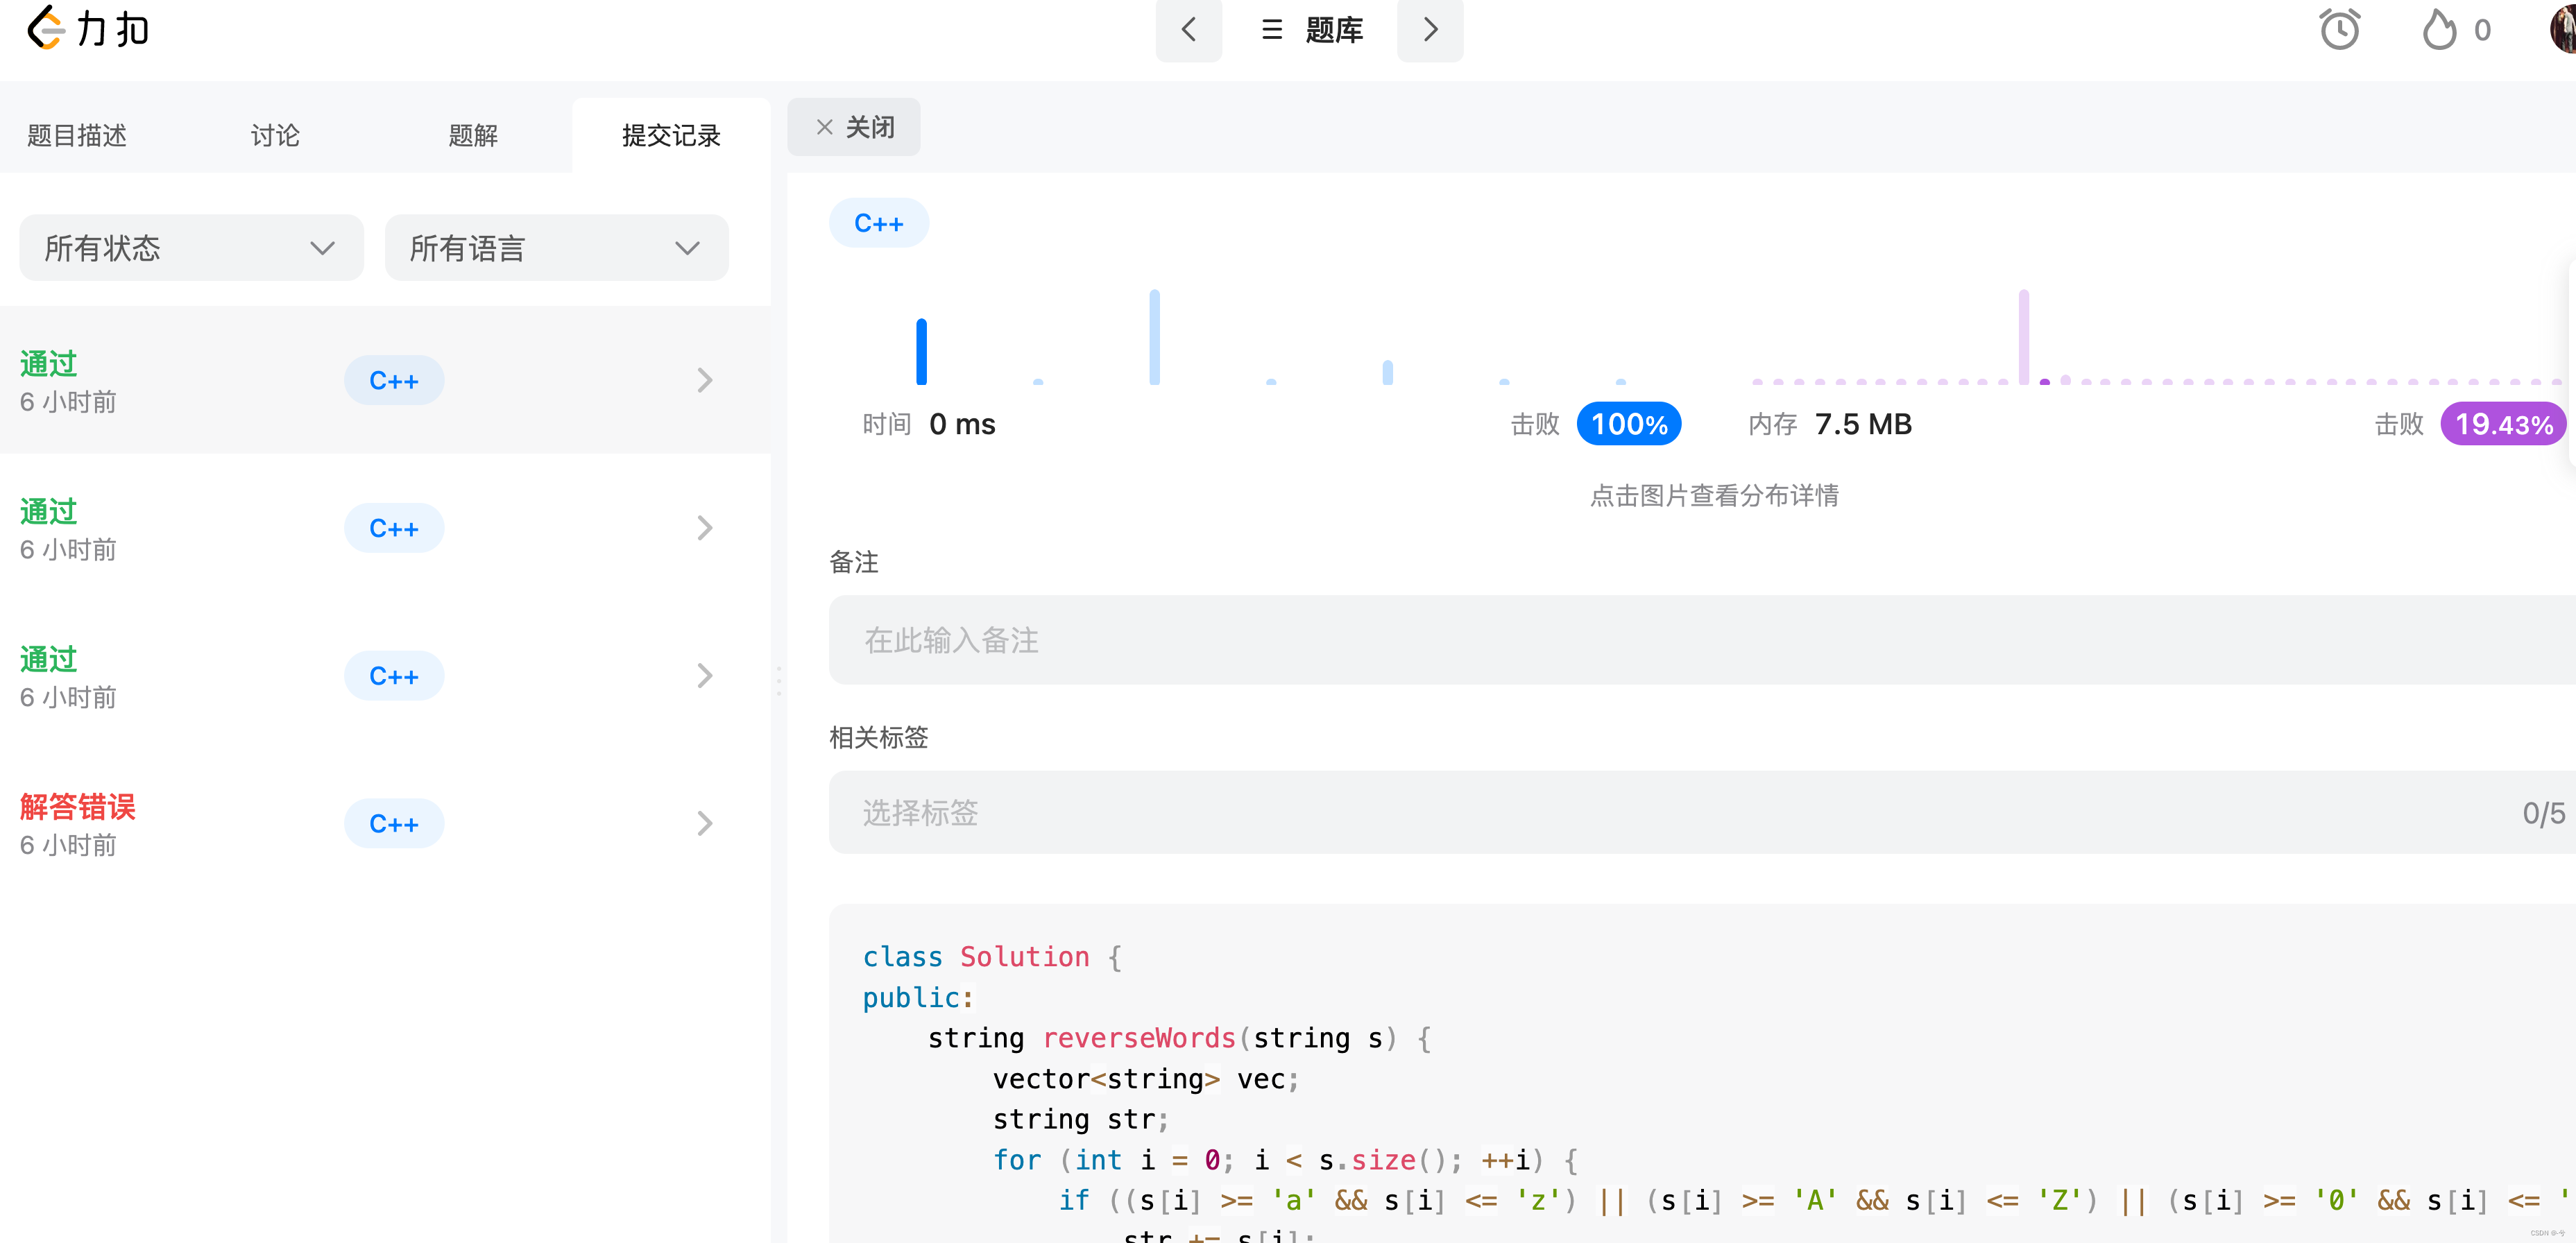Expand the 所有状态 dropdown
This screenshot has width=2576, height=1243.
[x=191, y=248]
